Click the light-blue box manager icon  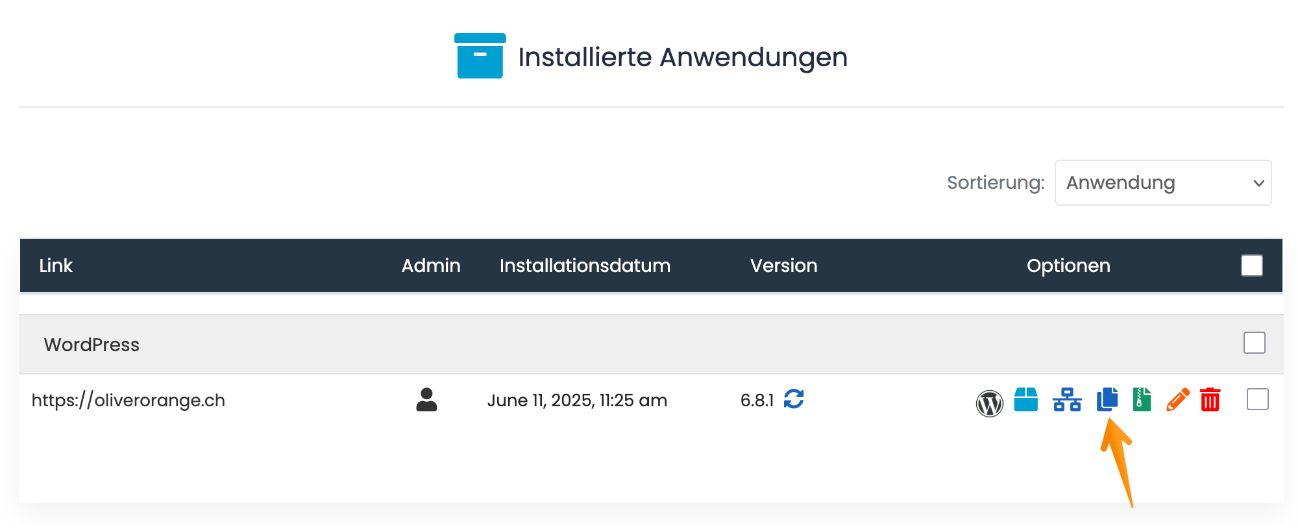point(1026,400)
